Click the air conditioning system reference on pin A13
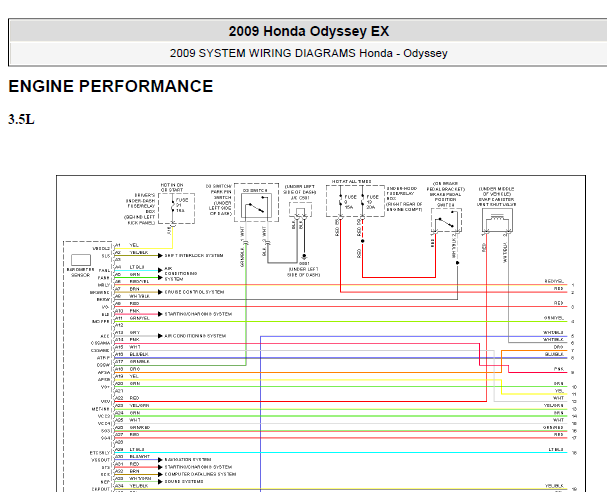The width and height of the screenshot is (607, 492). point(195,336)
